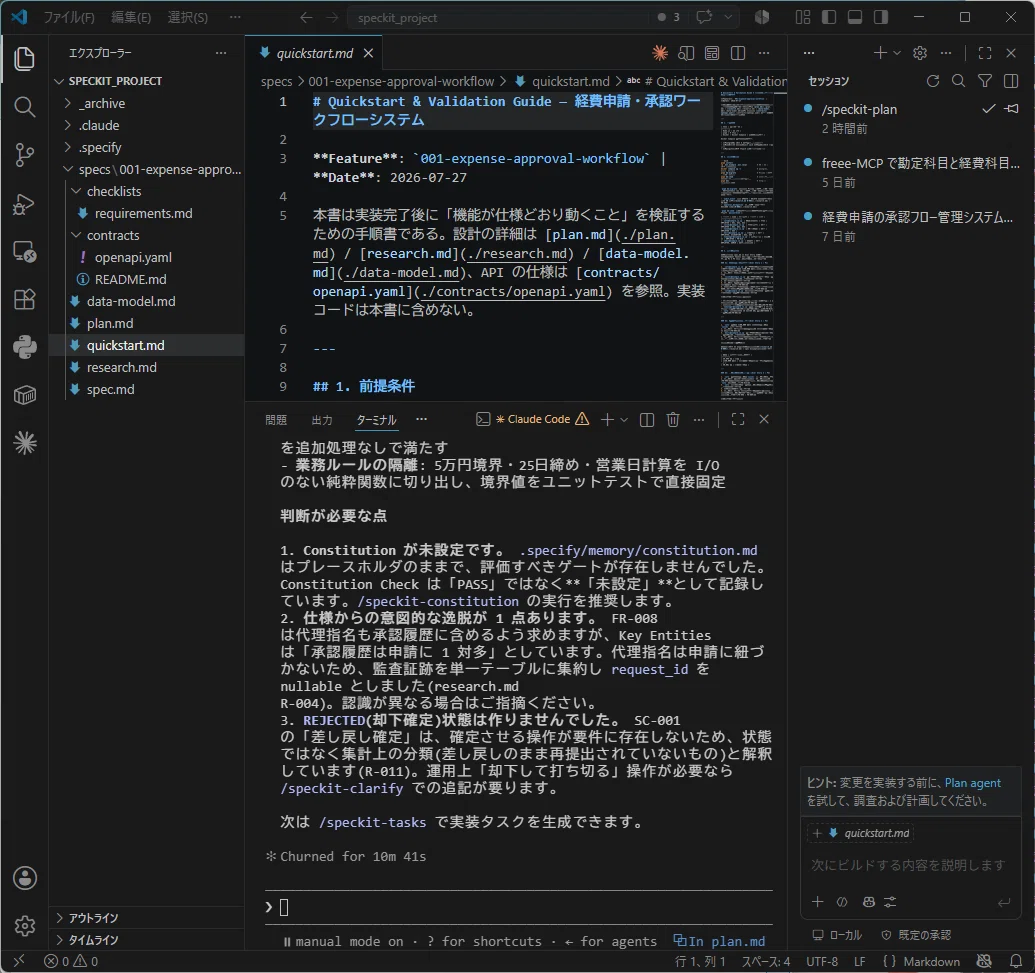Toggle the session side panel view

click(x=1011, y=81)
